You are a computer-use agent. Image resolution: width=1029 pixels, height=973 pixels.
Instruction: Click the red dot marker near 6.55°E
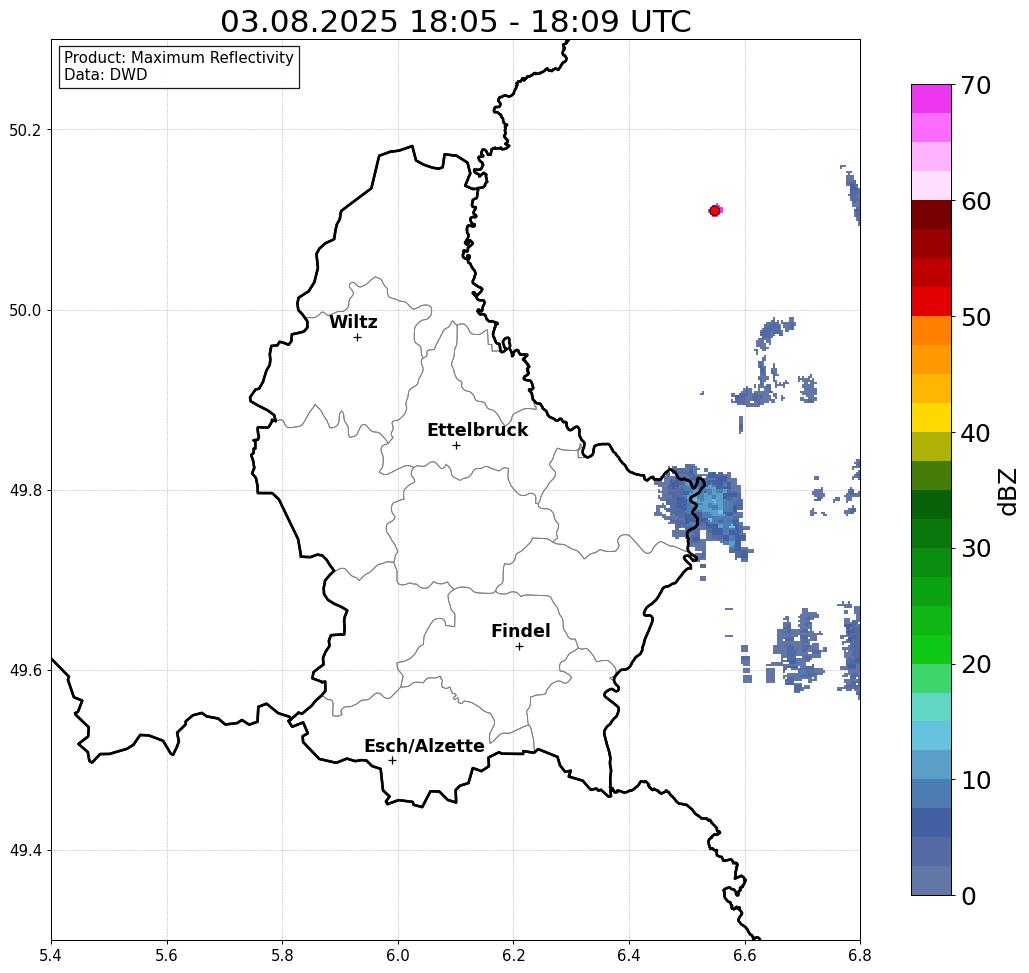[x=714, y=211]
